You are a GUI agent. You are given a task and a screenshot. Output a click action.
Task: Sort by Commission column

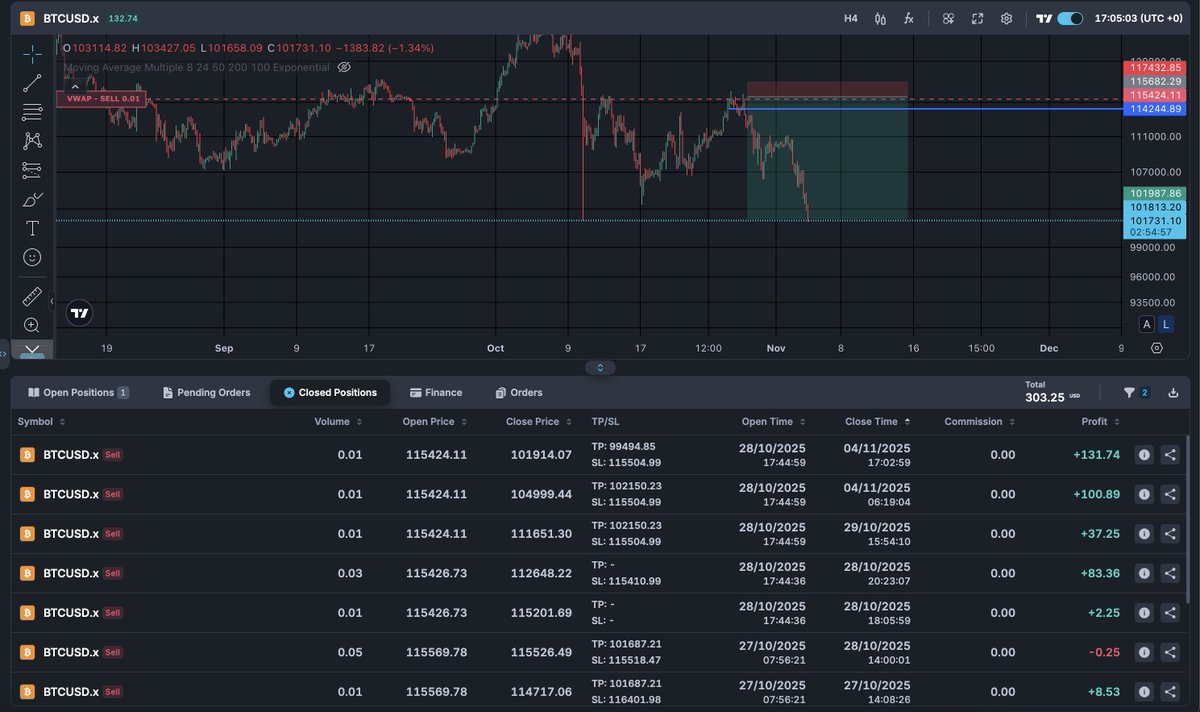click(x=979, y=422)
